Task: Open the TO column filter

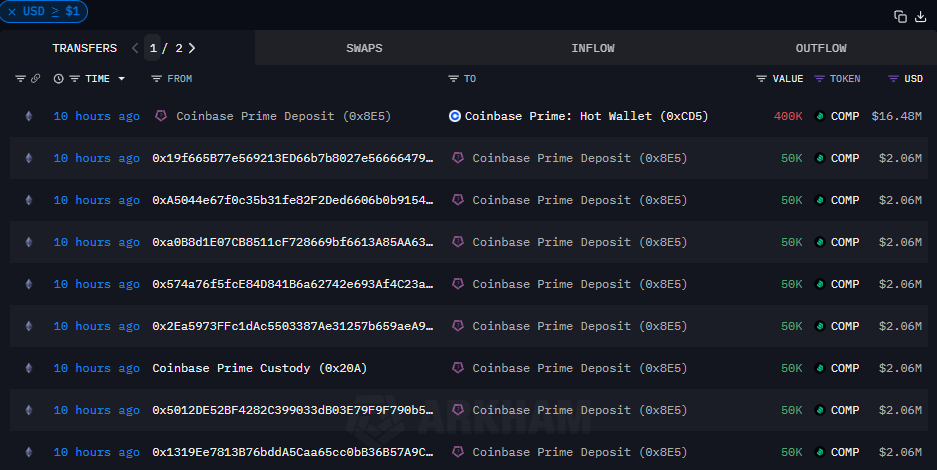Action: (x=453, y=78)
